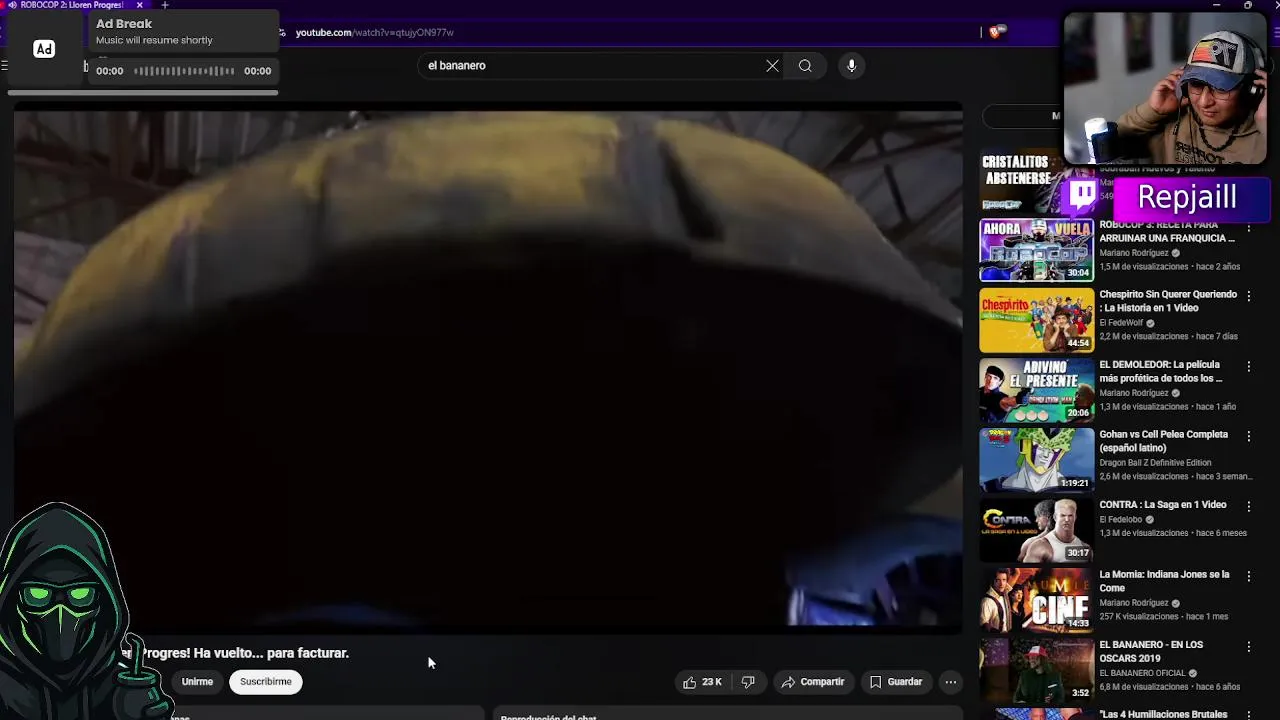Open 'CONTRA : La Saga en 1 Video' title
The height and width of the screenshot is (720, 1280).
(1163, 505)
